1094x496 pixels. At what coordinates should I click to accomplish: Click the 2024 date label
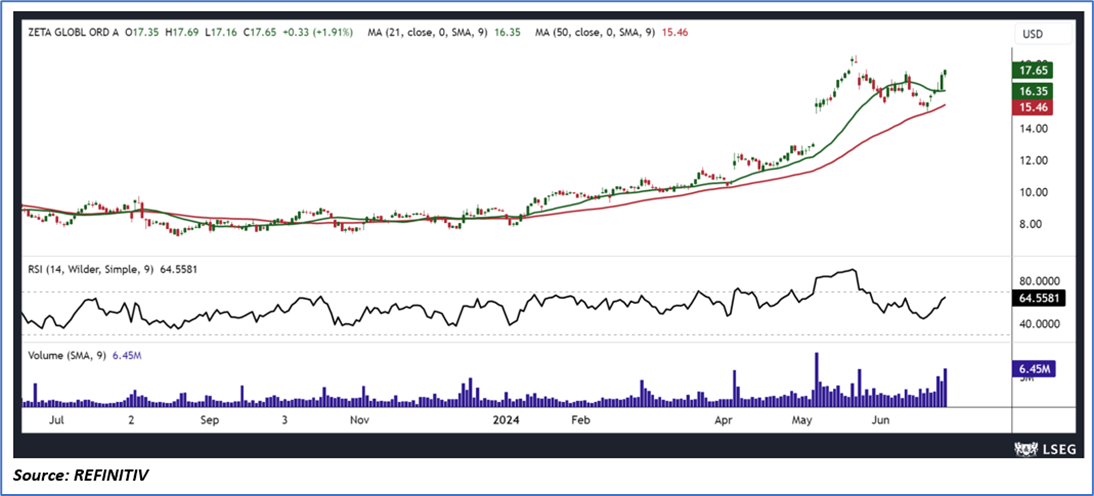(504, 421)
